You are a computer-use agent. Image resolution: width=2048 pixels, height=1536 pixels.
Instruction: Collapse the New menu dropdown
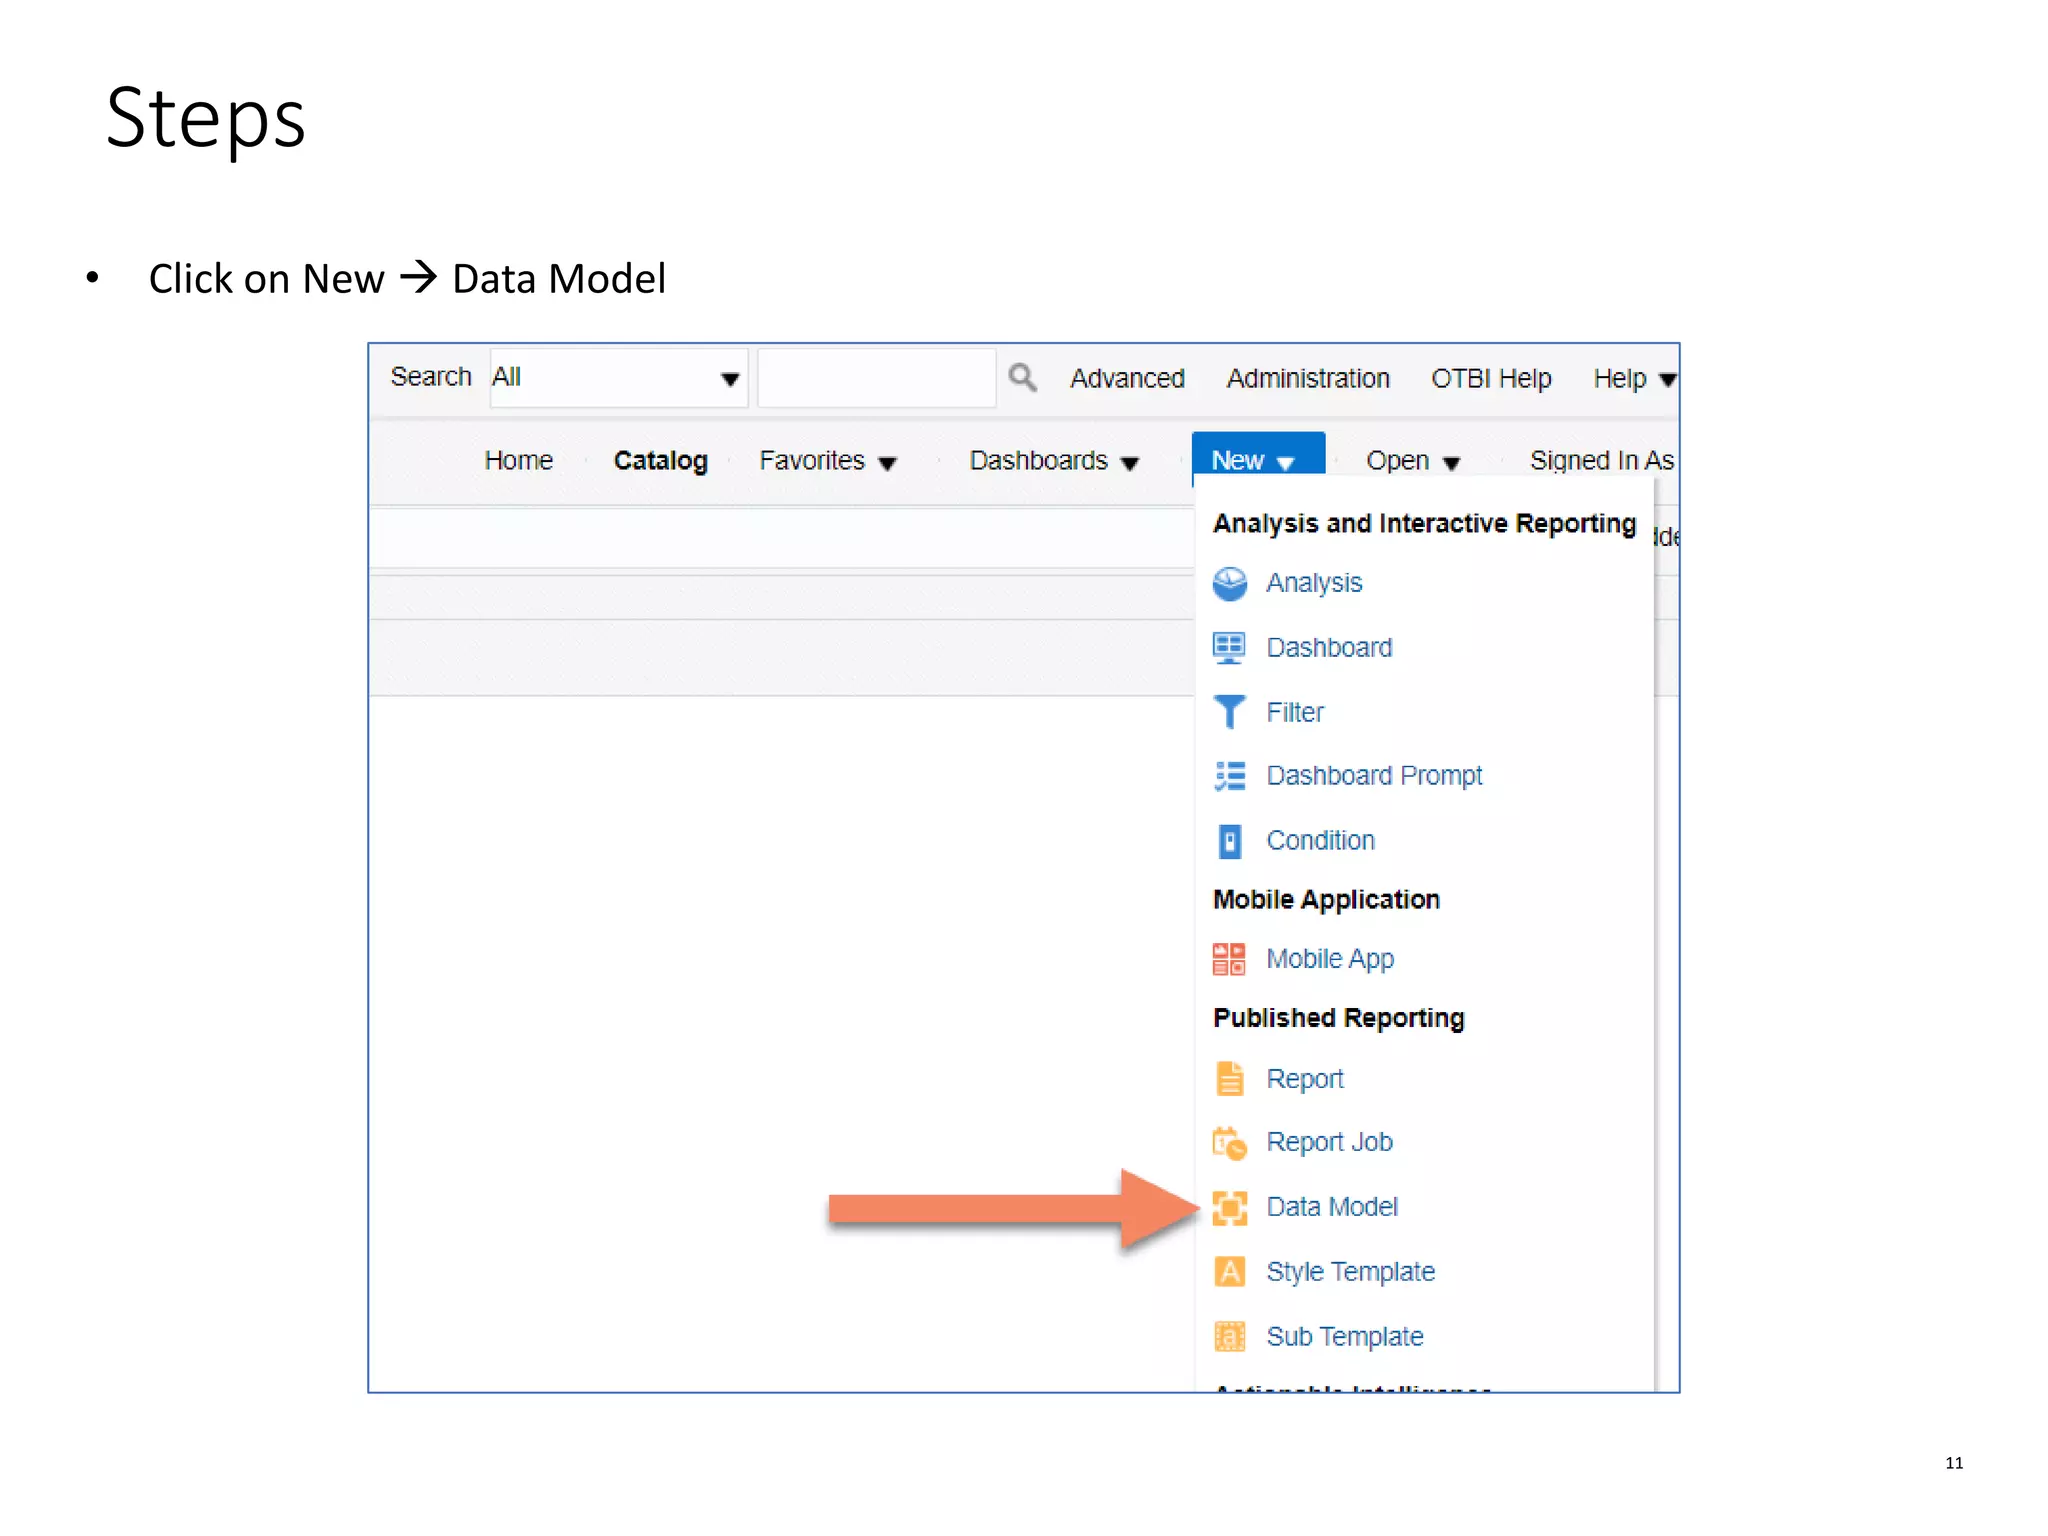coord(1258,459)
